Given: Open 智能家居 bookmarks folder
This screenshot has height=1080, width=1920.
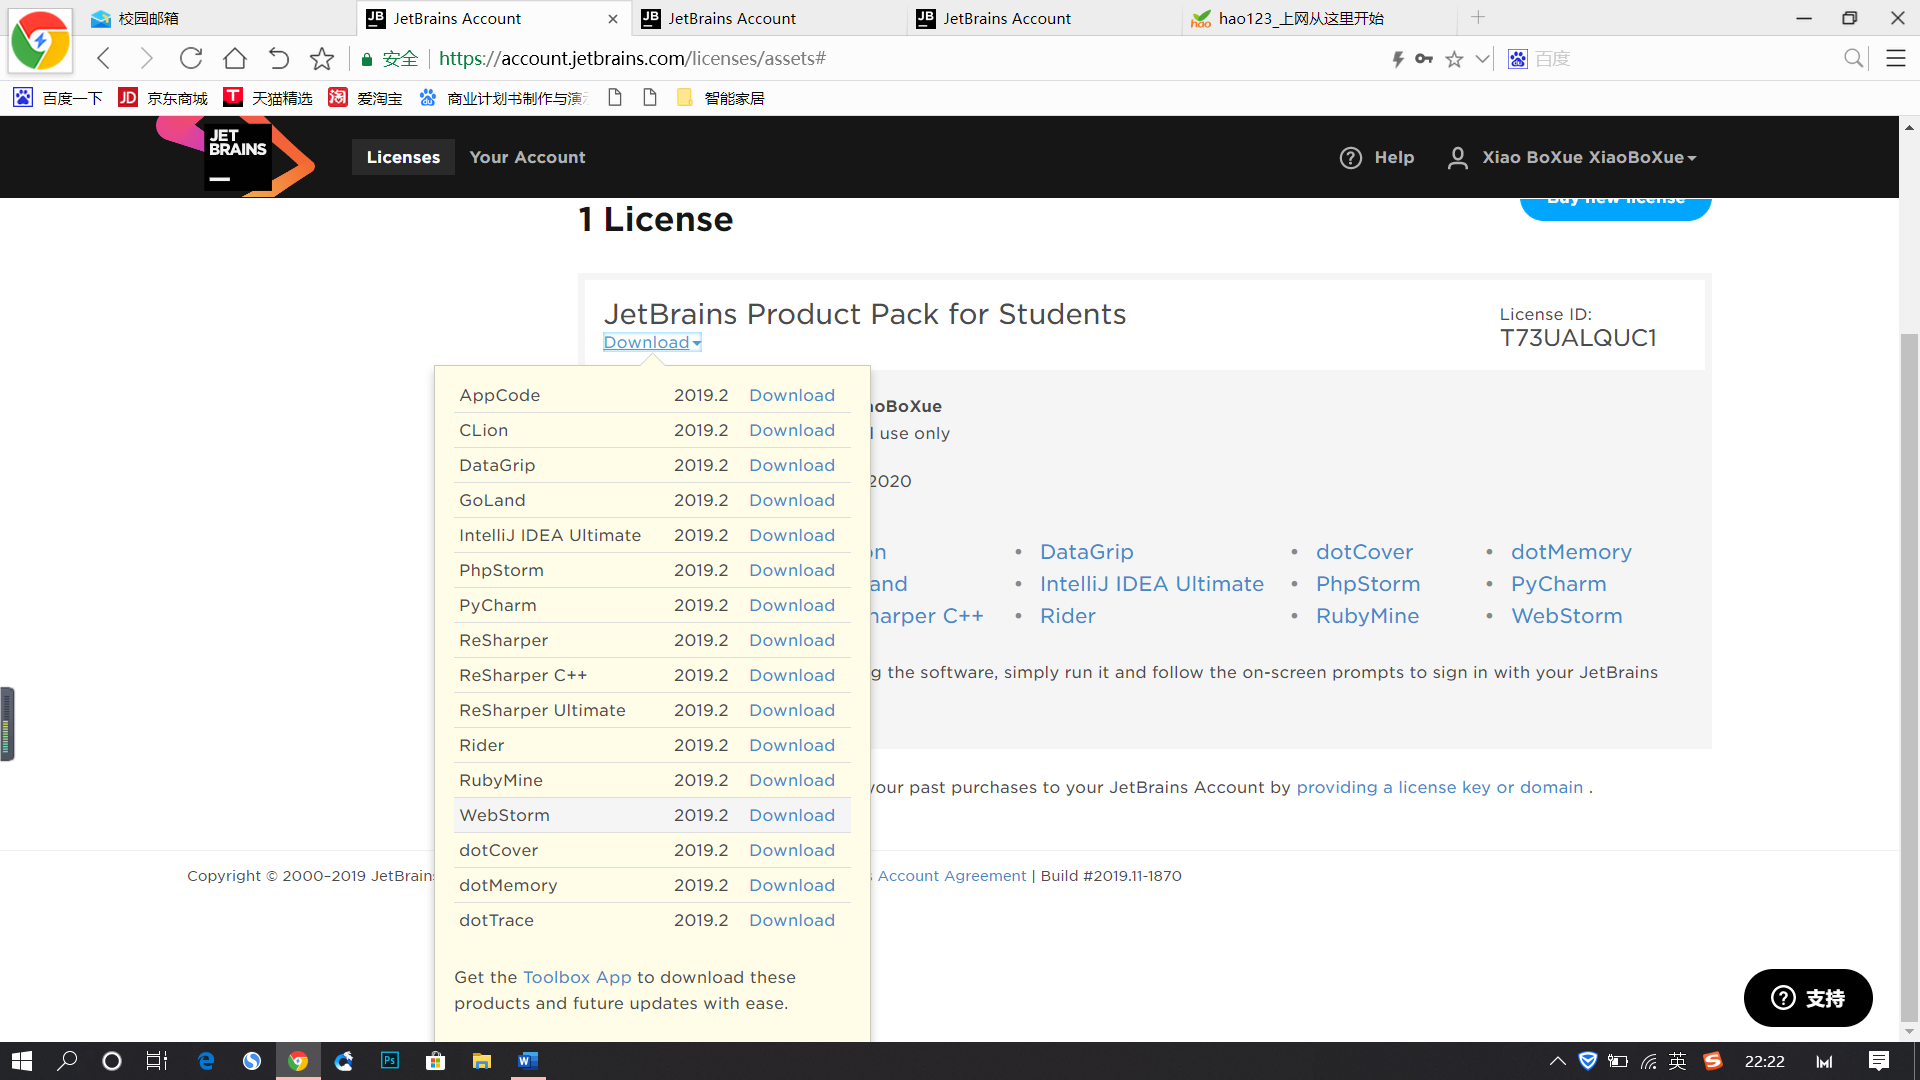Looking at the screenshot, I should 721,98.
